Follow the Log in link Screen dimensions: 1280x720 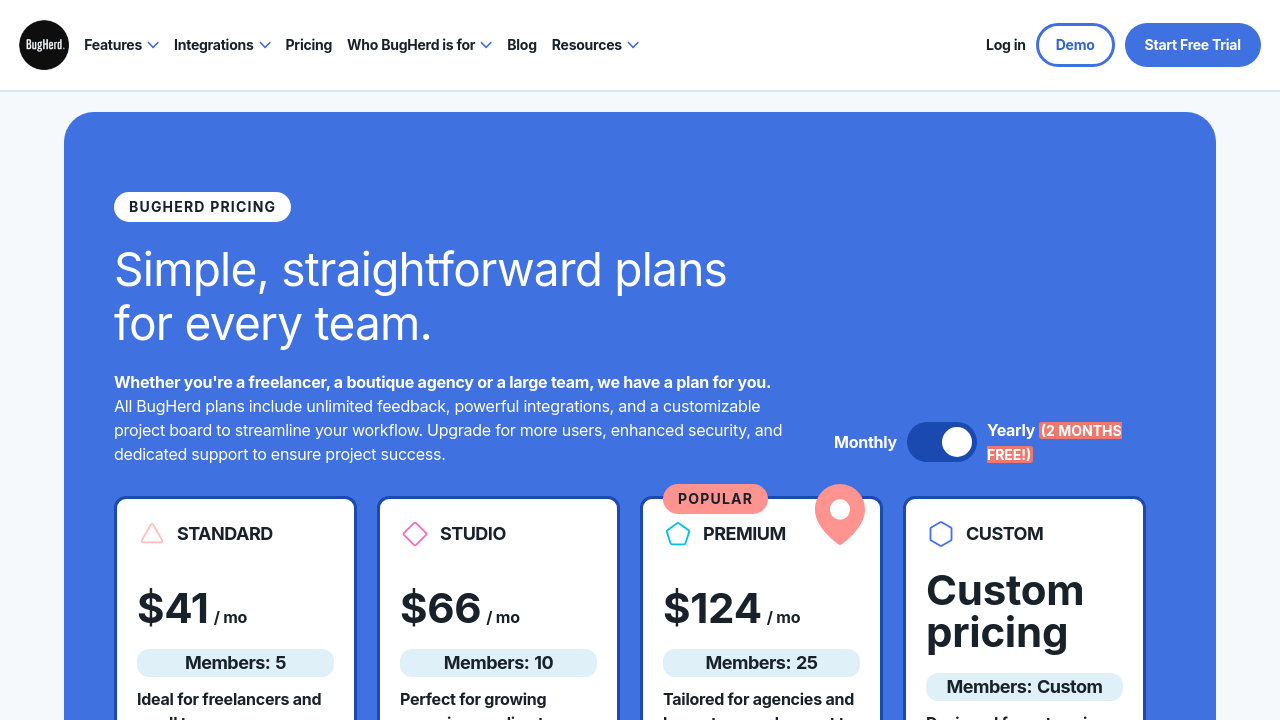(x=1005, y=45)
